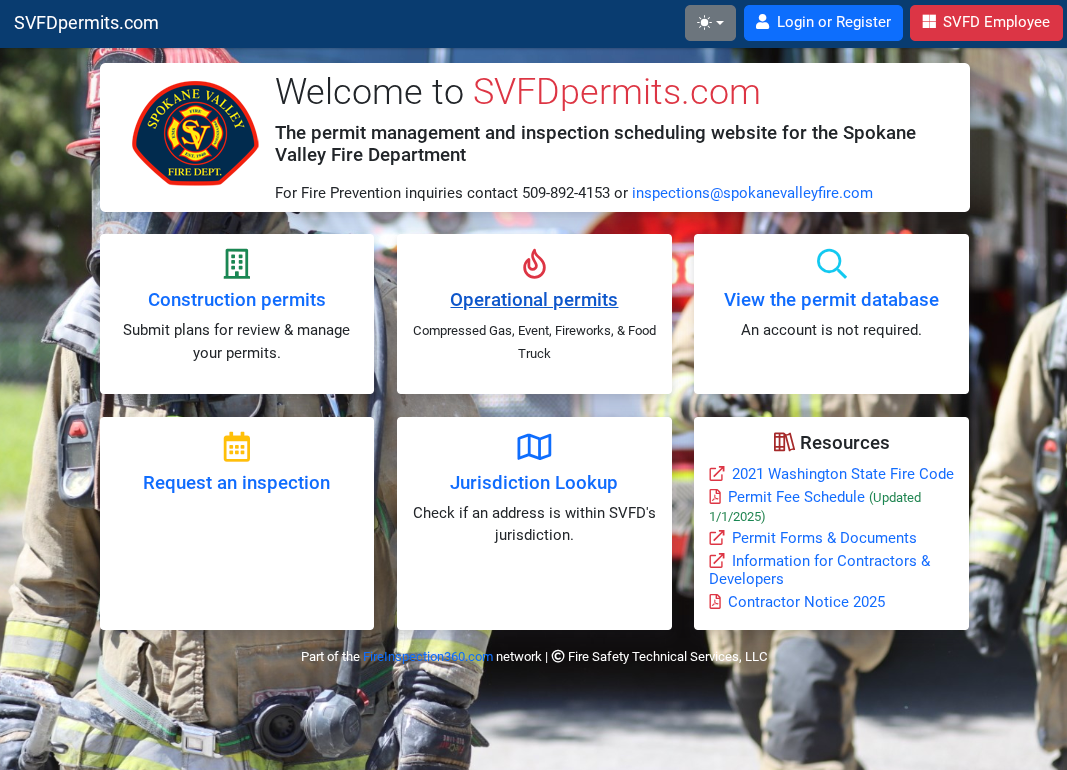Image resolution: width=1067 pixels, height=770 pixels.
Task: Email inspections@spokanevalleyfire.com link
Action: pos(752,193)
